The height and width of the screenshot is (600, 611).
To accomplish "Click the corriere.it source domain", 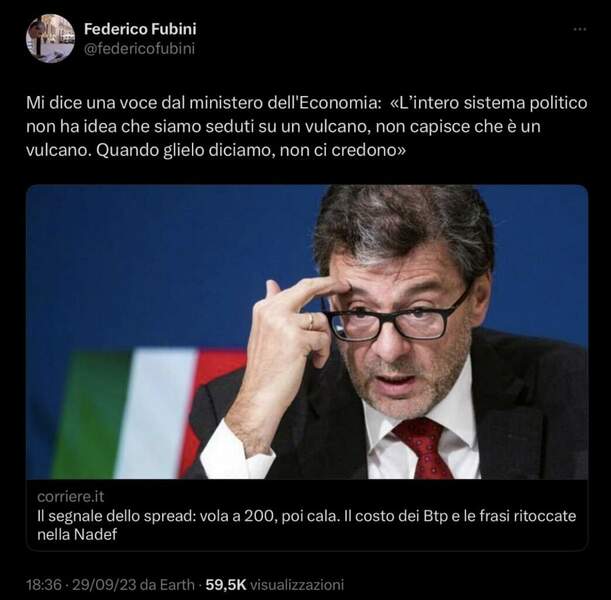I will [x=71, y=497].
